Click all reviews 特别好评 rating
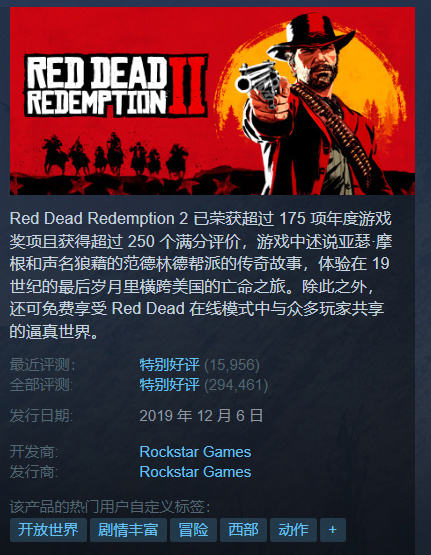 [169, 385]
